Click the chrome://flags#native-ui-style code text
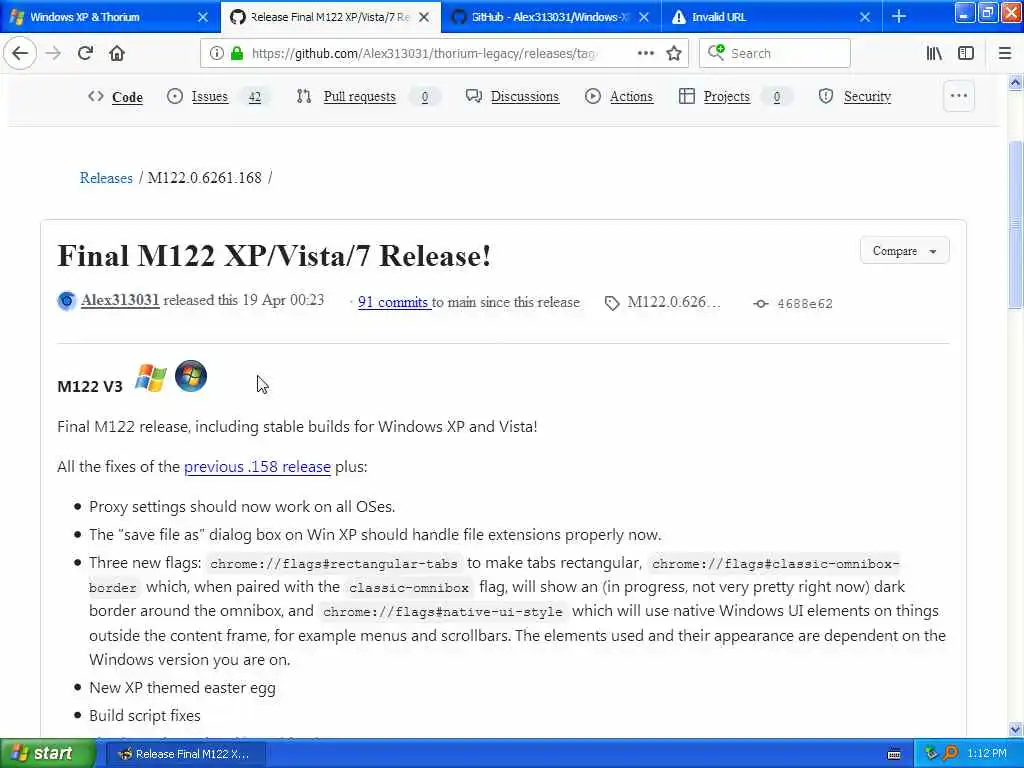Image resolution: width=1024 pixels, height=768 pixels. [443, 612]
